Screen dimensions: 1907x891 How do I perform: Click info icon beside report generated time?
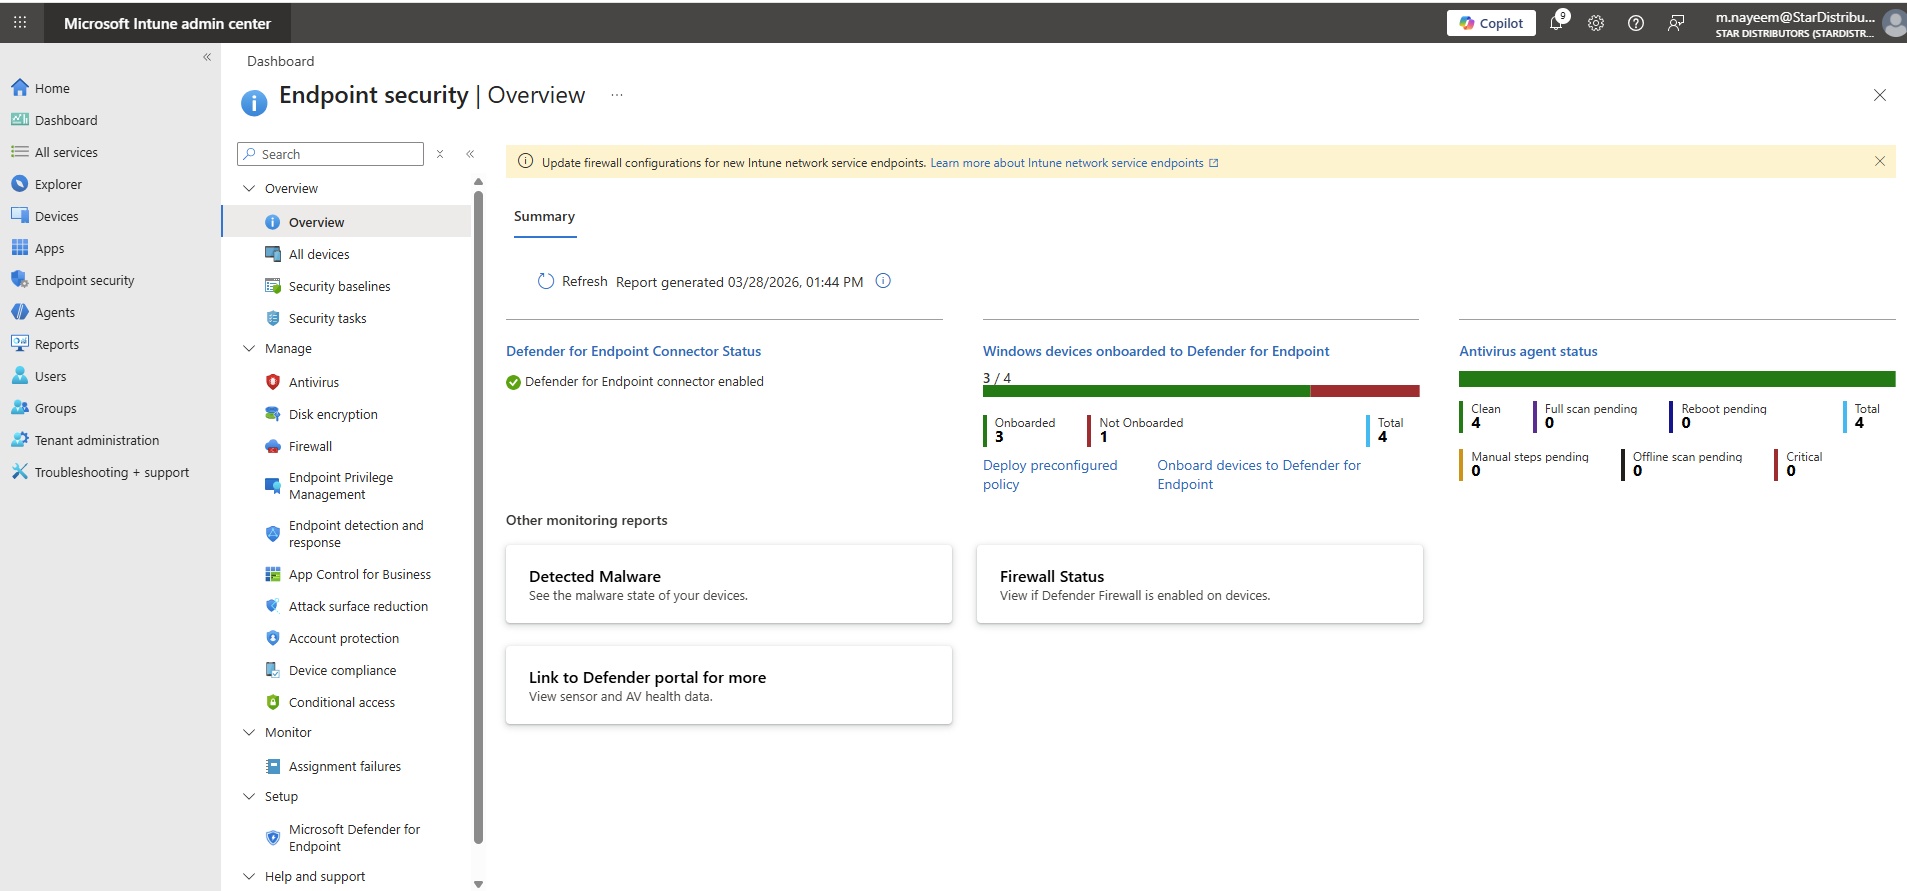(883, 281)
